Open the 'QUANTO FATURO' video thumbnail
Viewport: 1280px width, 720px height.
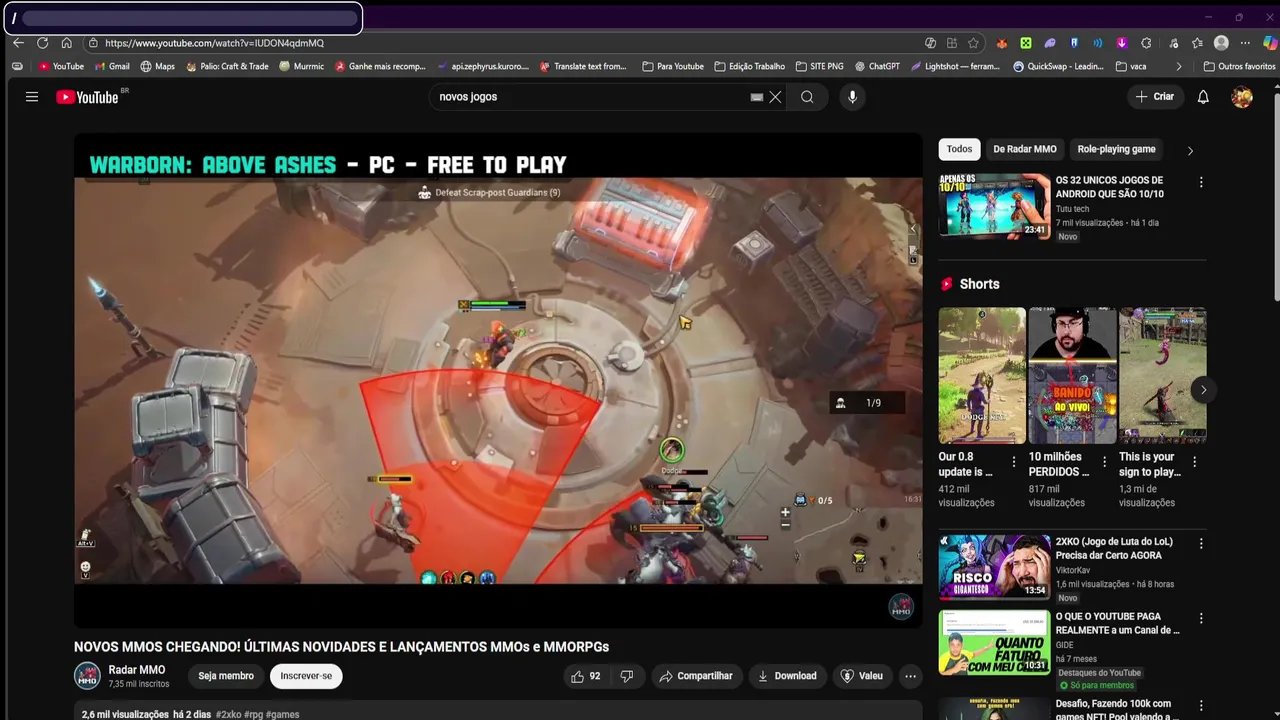tap(994, 642)
